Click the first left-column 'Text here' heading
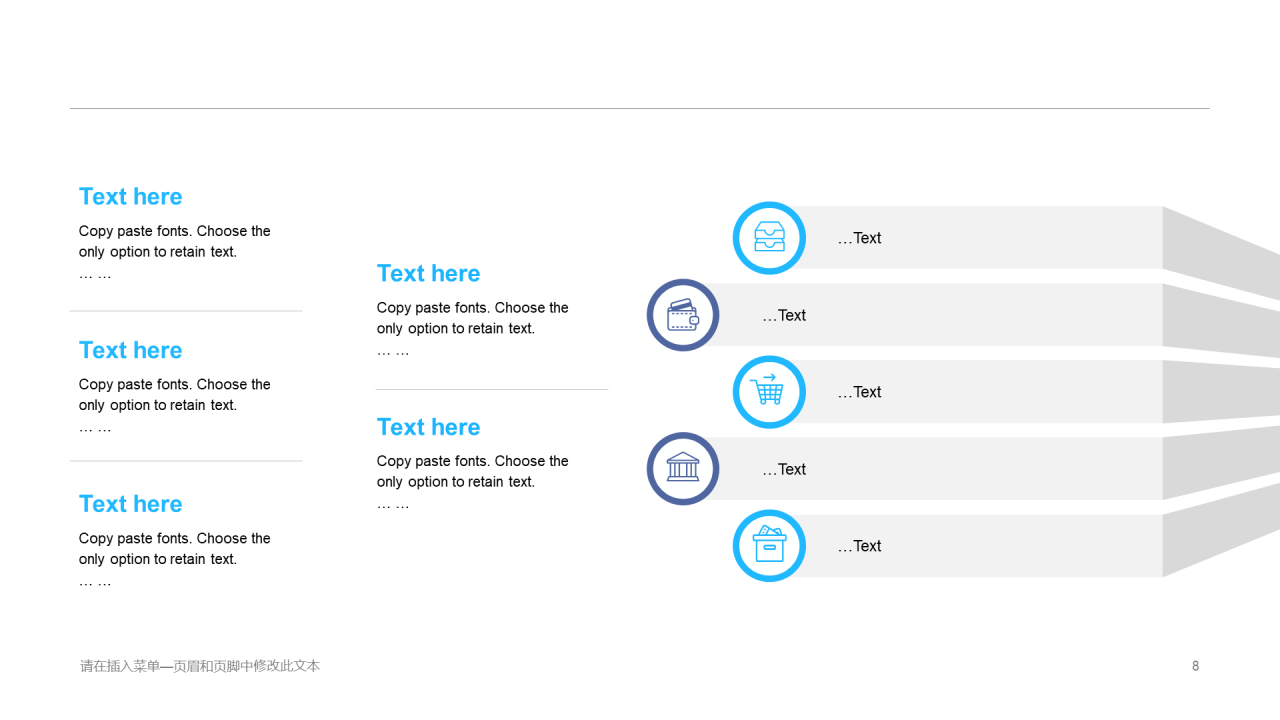Image resolution: width=1280 pixels, height=720 pixels. point(131,197)
